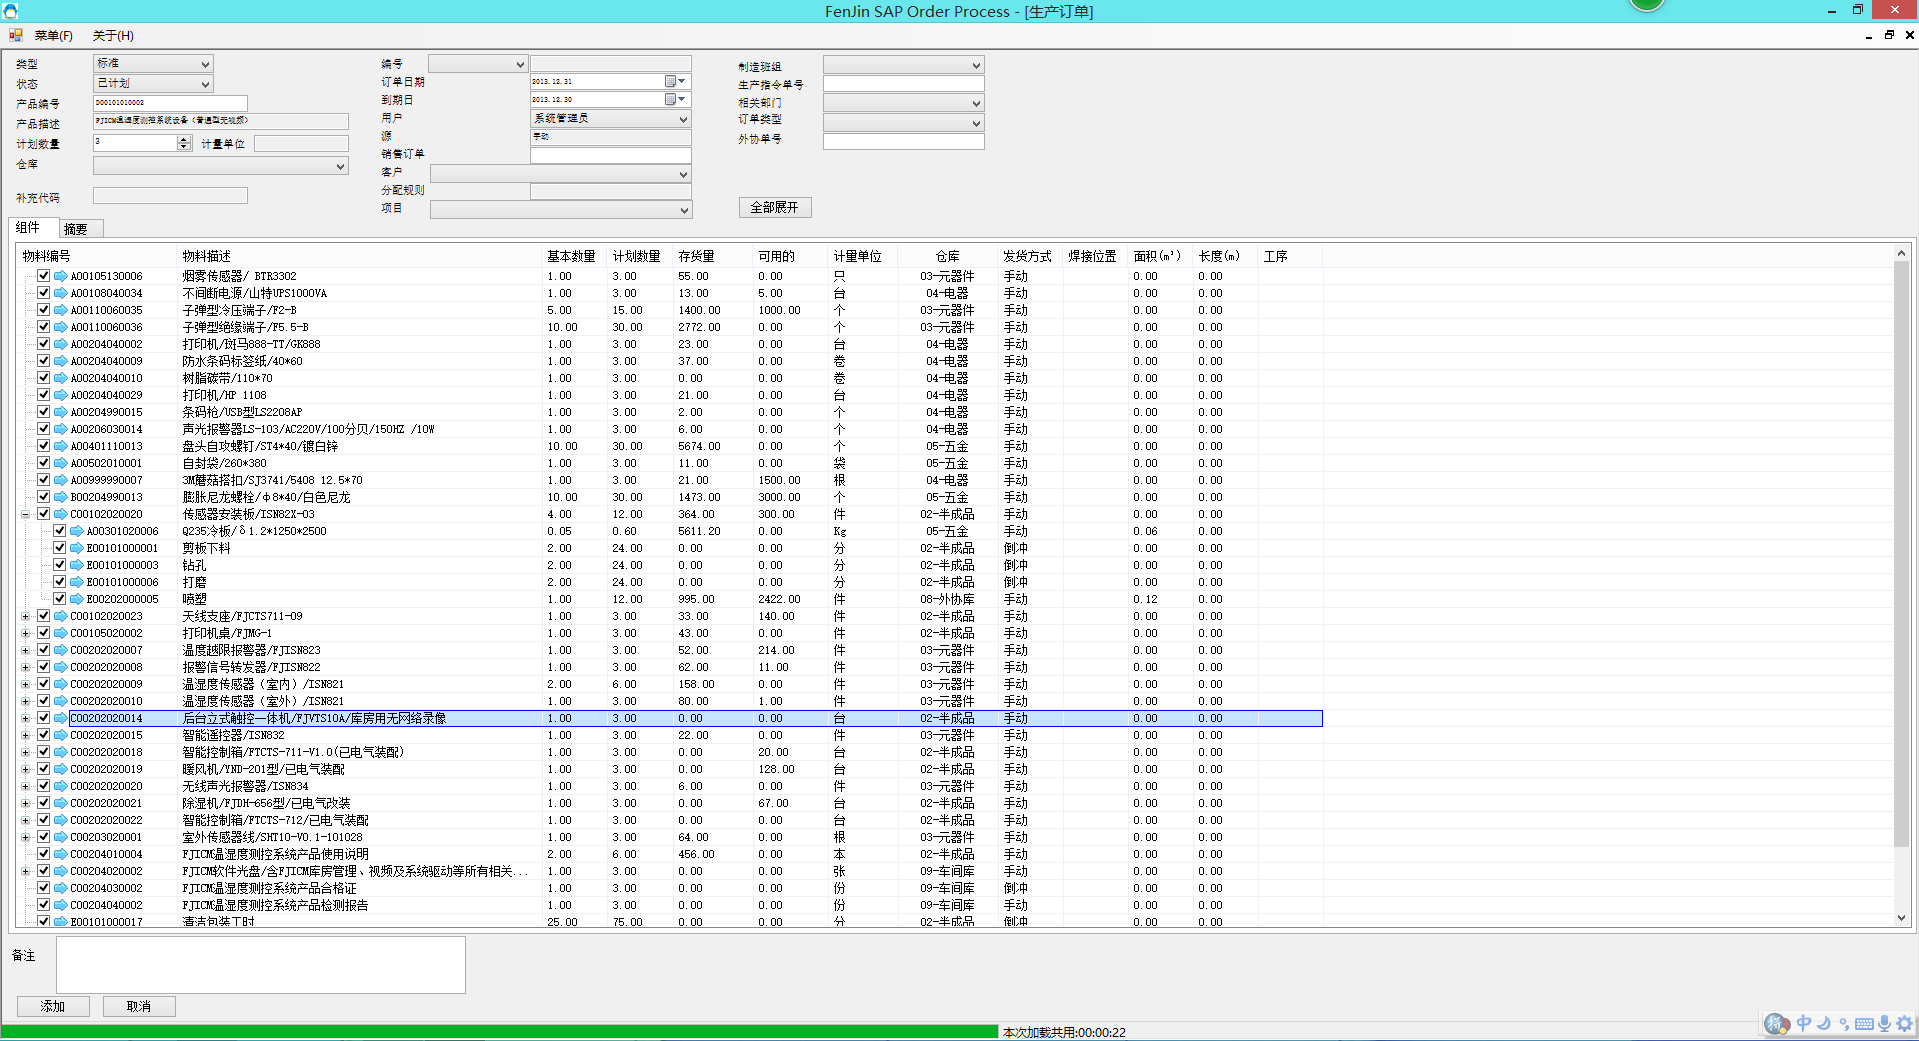Click the 产品编号 input field
The image size is (1919, 1041).
170,103
